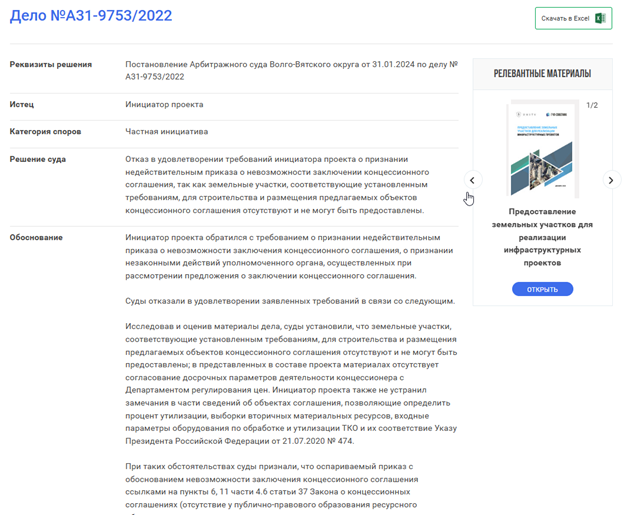Screen dimensions: 624x515
Task: Click the 'Частная инициатива' category value
Action: 166,131
